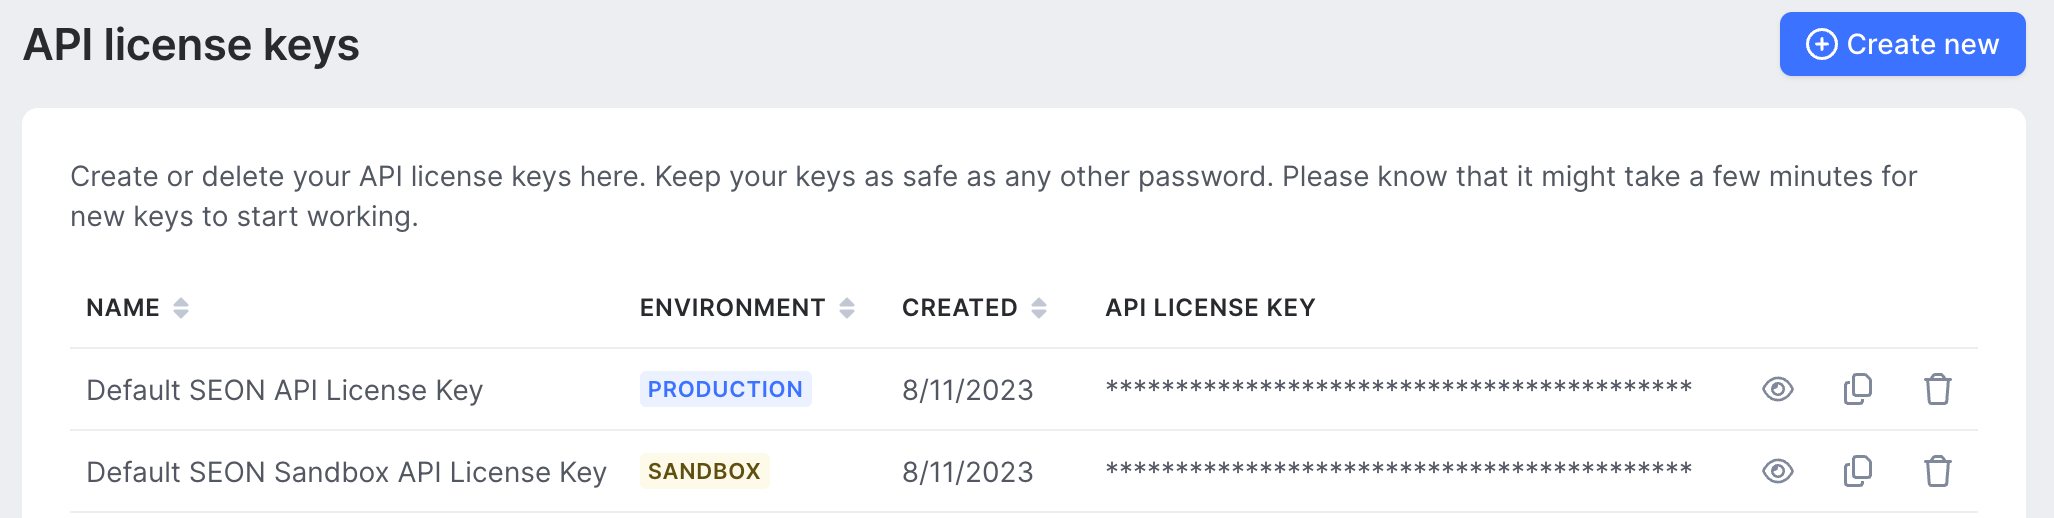The height and width of the screenshot is (518, 2054).
Task: Copy the production API license key
Action: 1858,389
